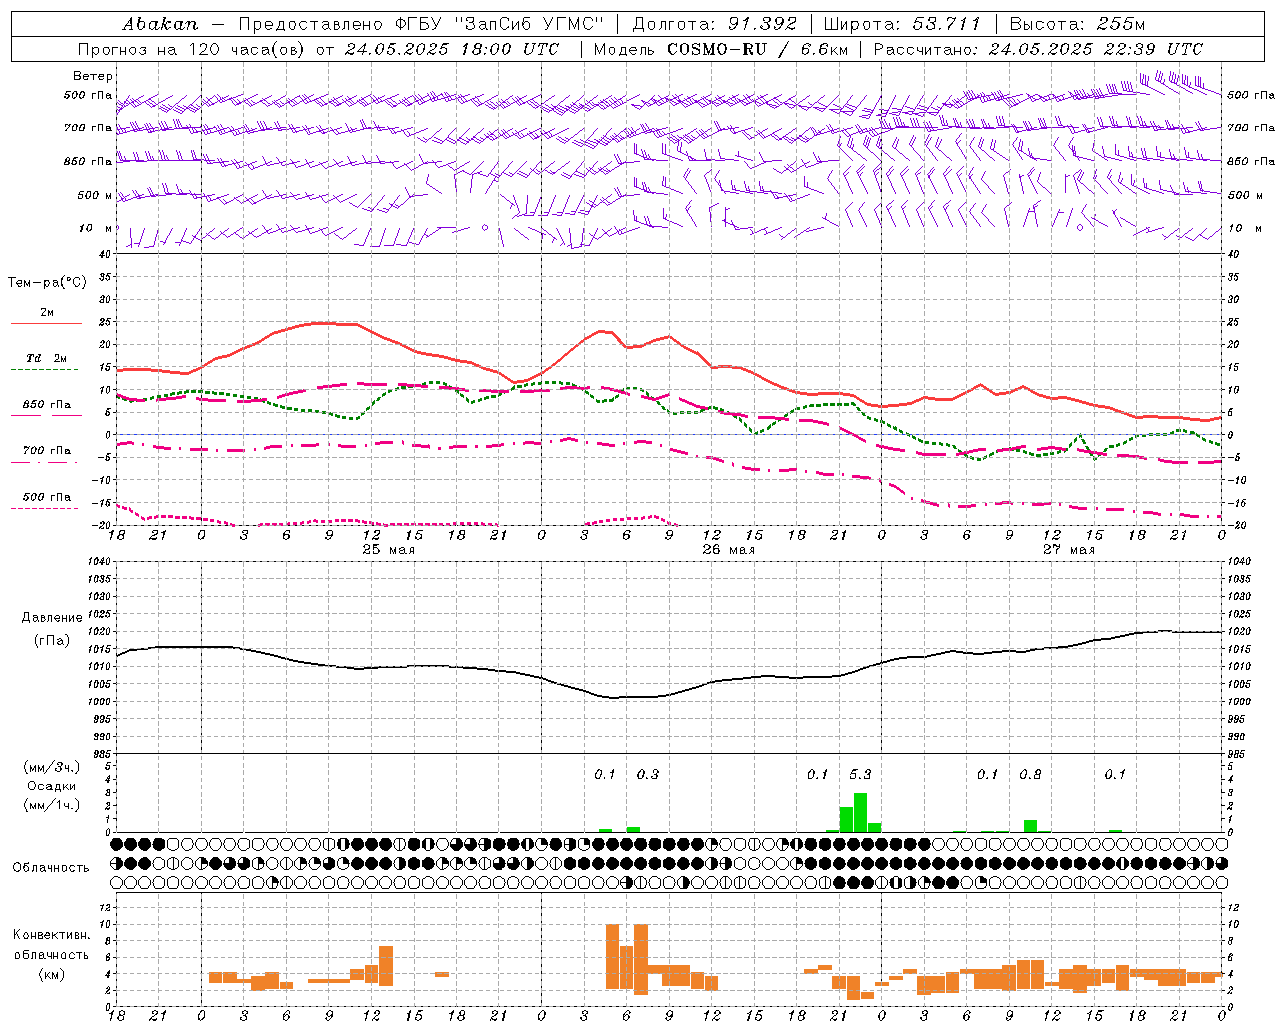The height and width of the screenshot is (1024, 1280).
Task: Click the (мм/1ч.) precipitation unit label
Action: [x=52, y=805]
